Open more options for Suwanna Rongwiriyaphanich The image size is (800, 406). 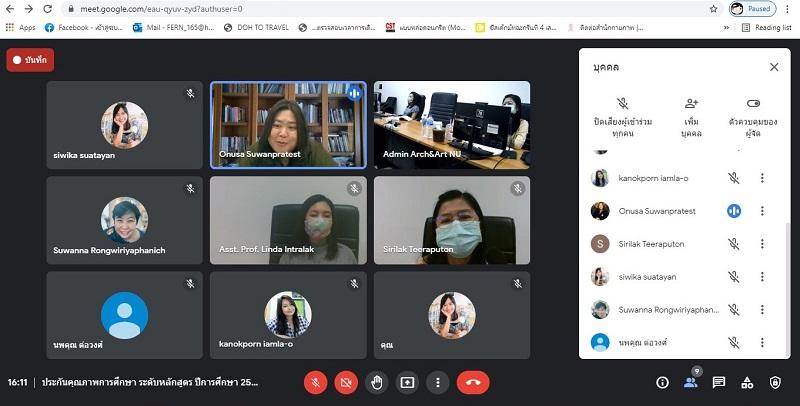click(762, 310)
